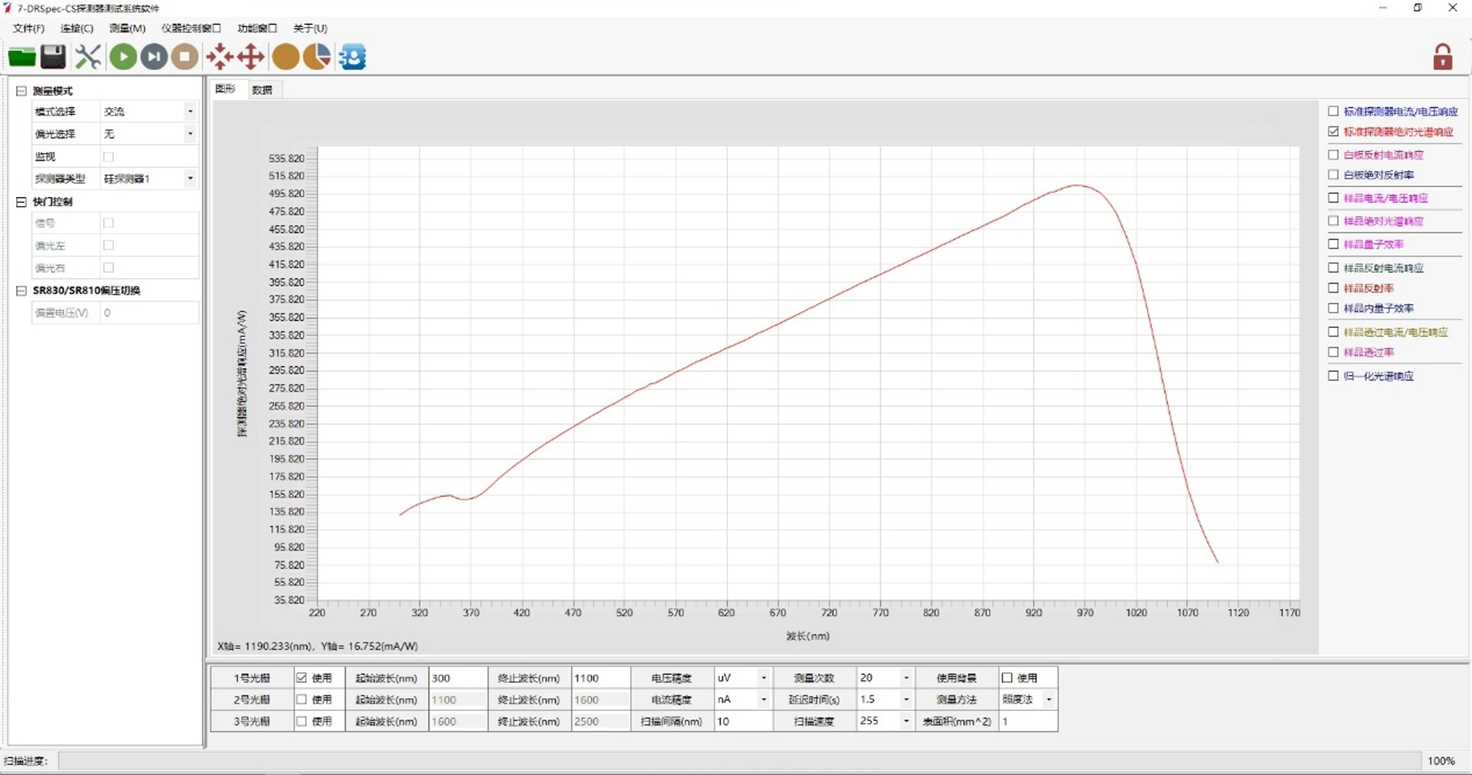The image size is (1472, 775).
Task: Start measurement with the green play icon
Action: click(123, 57)
